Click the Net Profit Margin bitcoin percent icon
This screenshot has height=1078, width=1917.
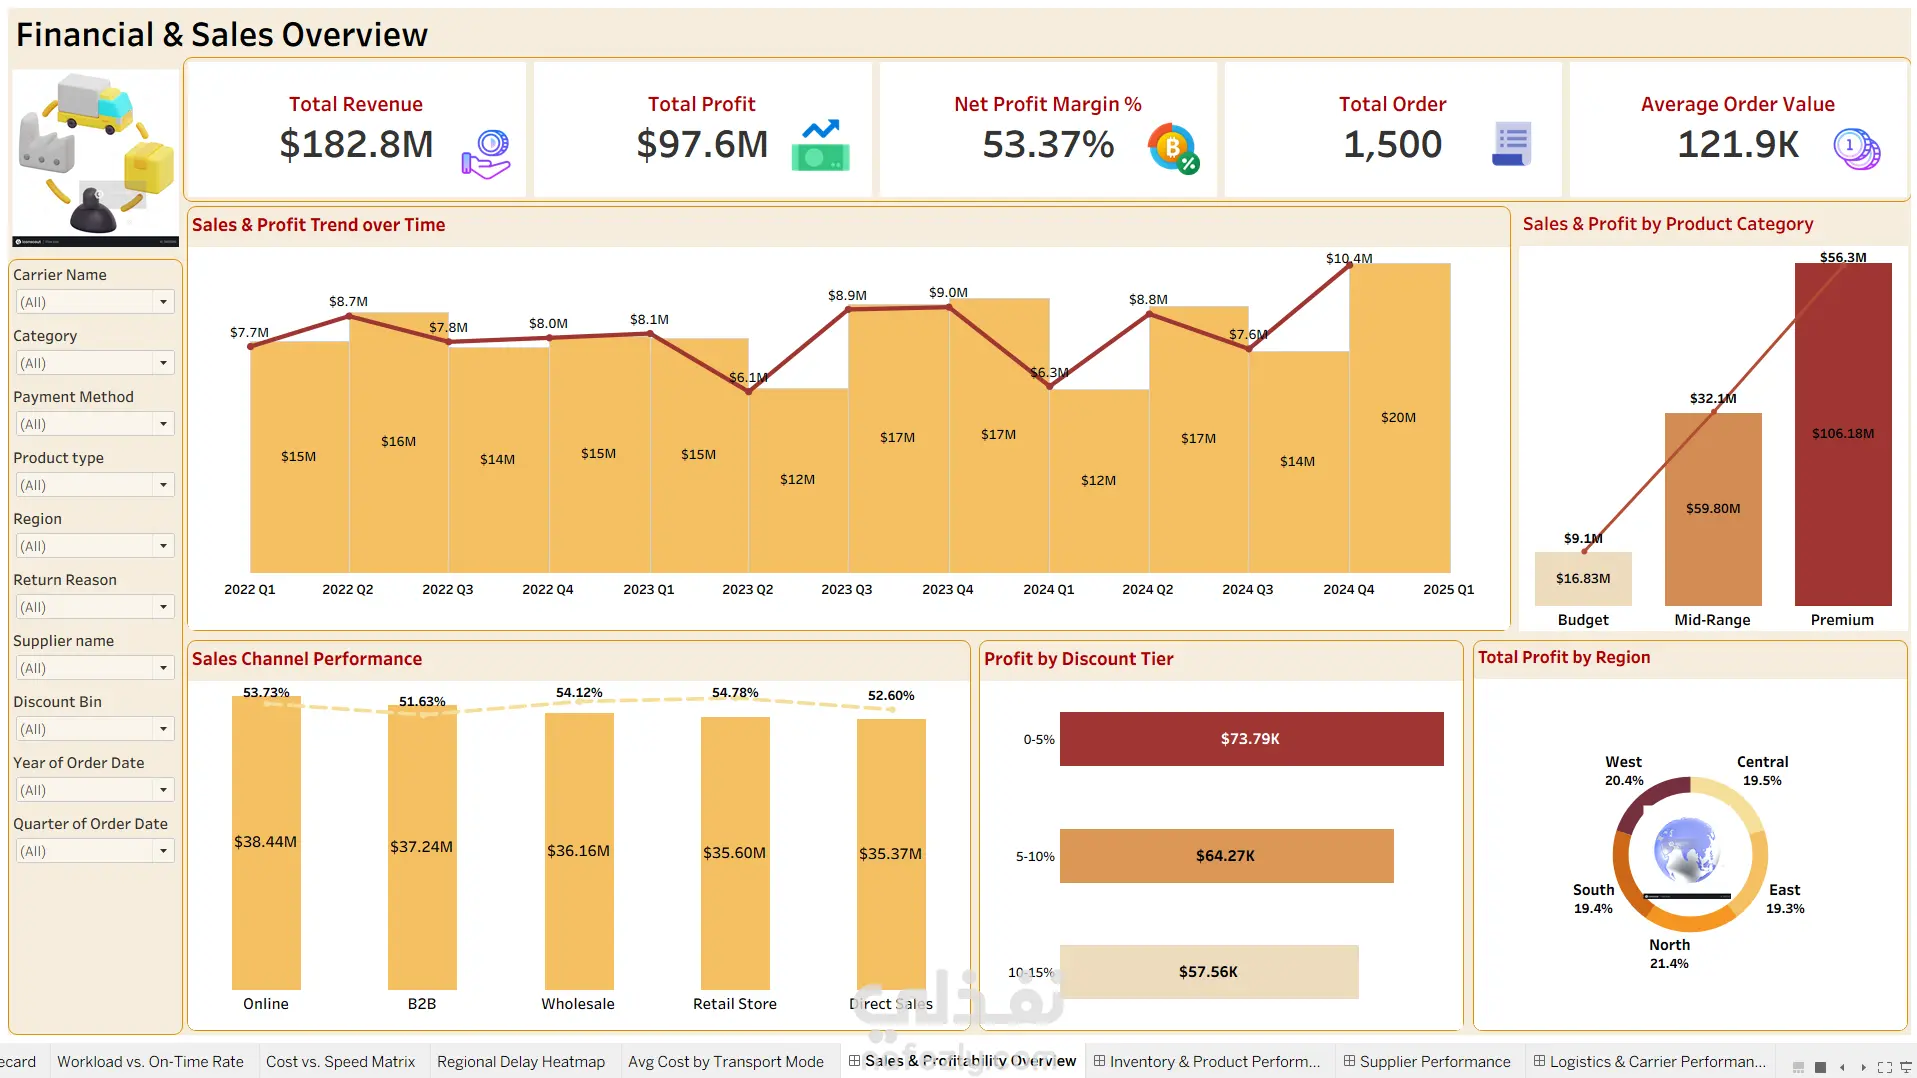point(1173,149)
